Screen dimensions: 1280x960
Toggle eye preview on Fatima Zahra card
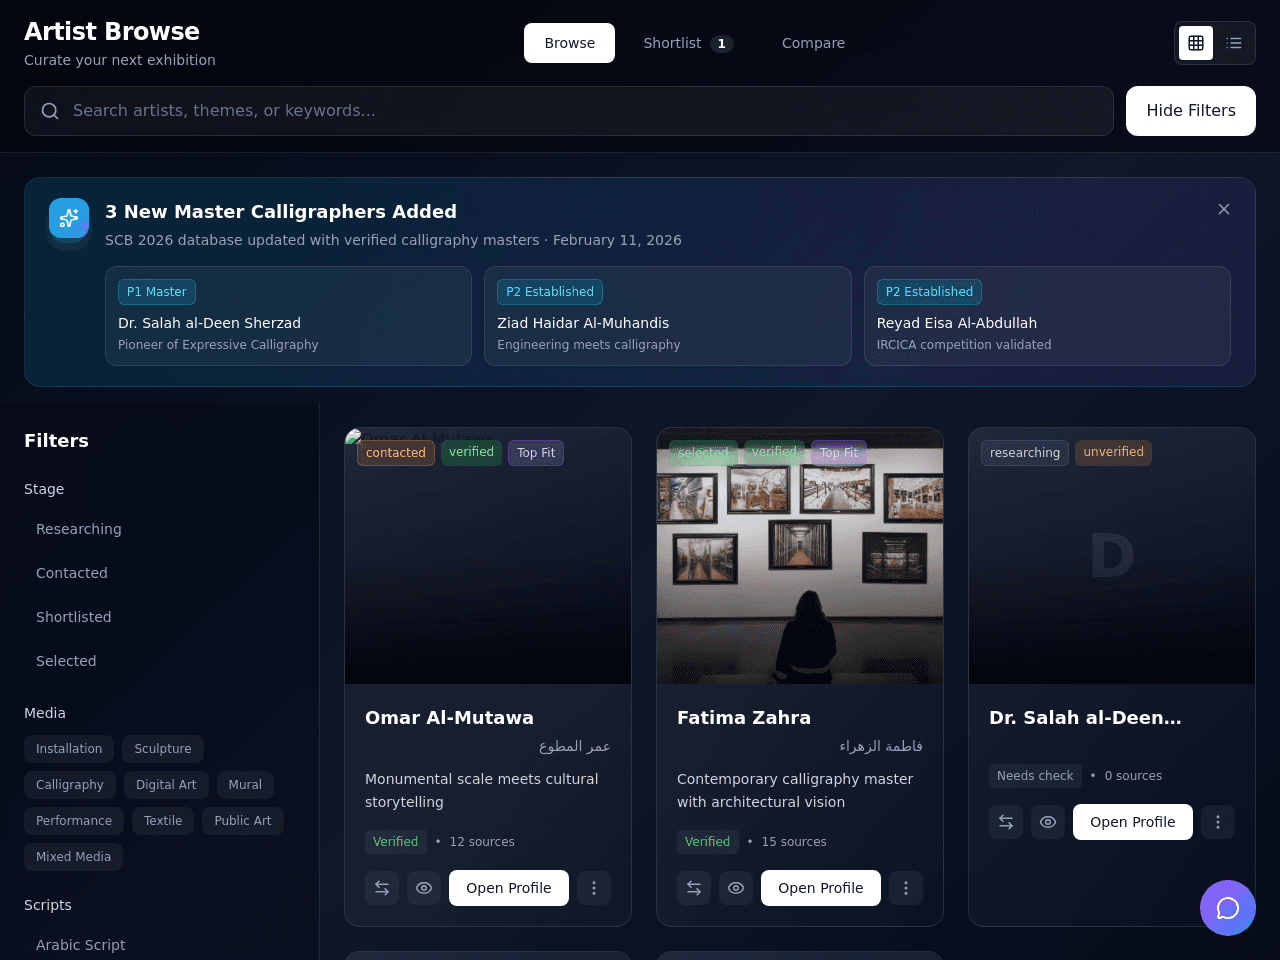736,888
